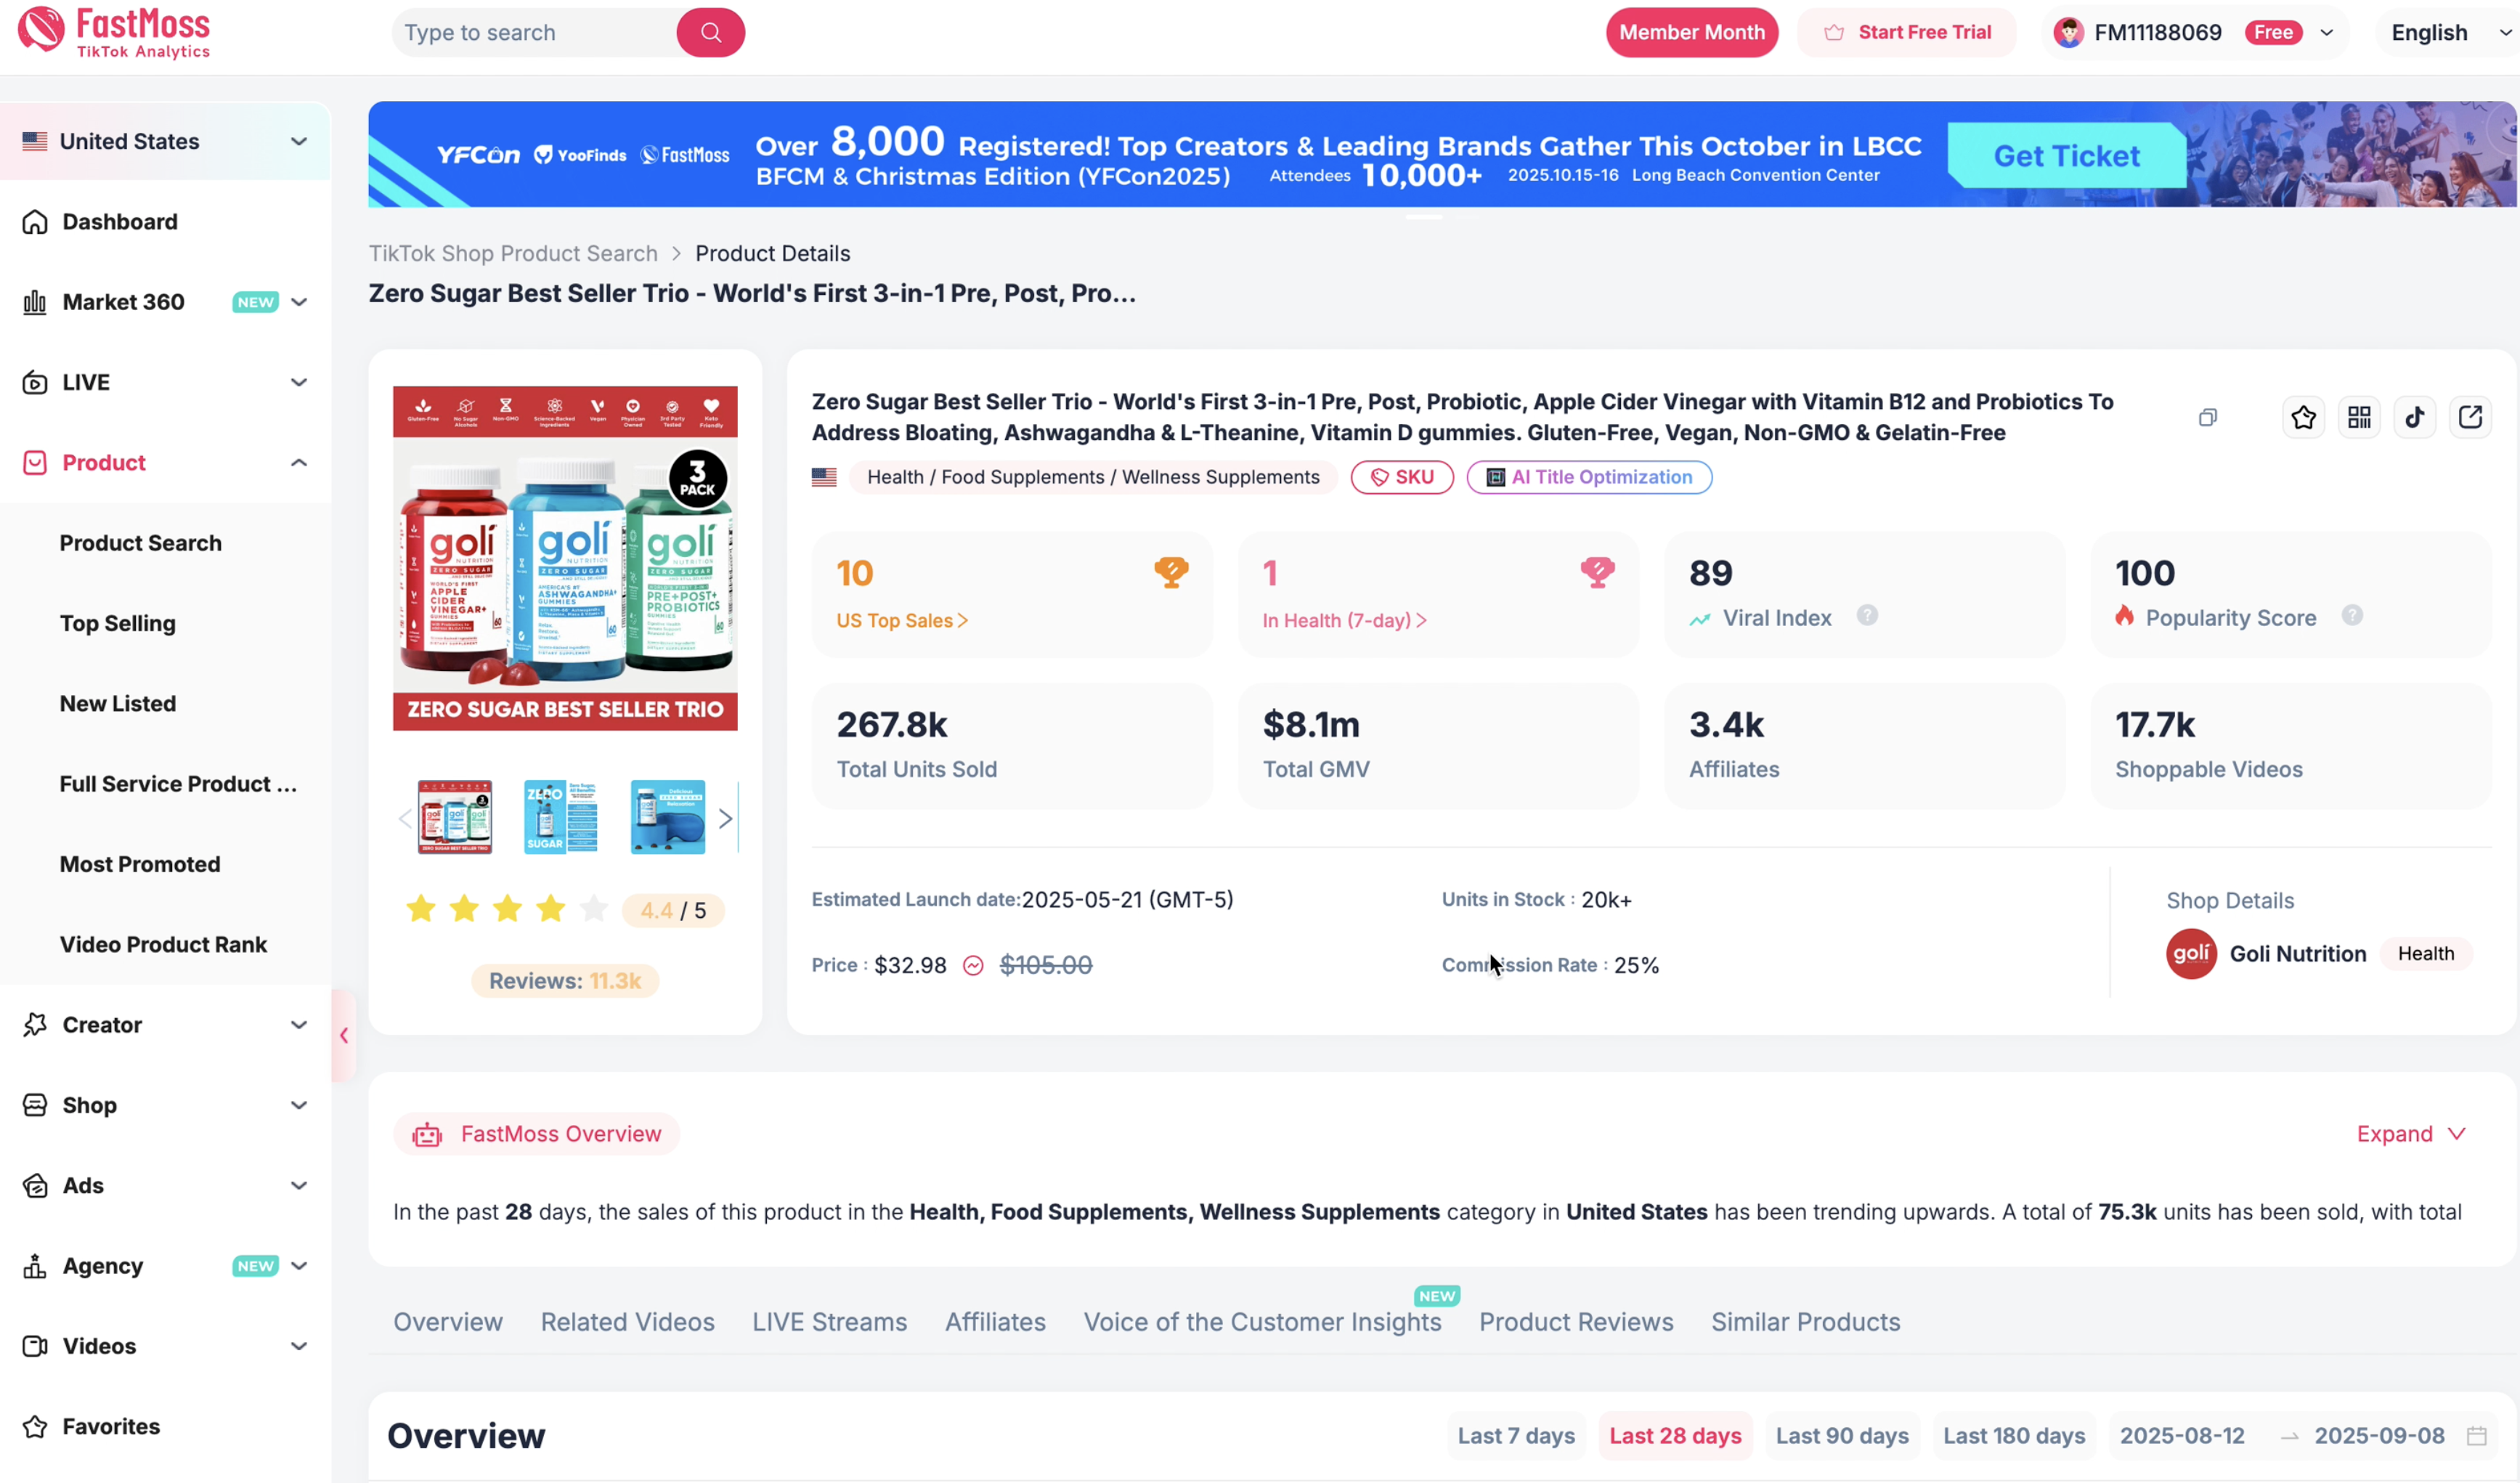Copy the product title with the copy icon
The height and width of the screenshot is (1483, 2520).
pos(2207,418)
